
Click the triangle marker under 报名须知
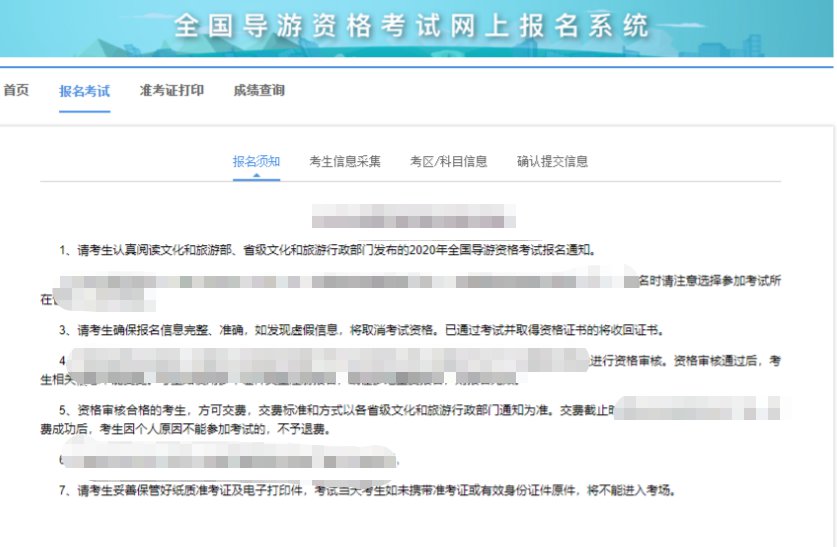256,176
